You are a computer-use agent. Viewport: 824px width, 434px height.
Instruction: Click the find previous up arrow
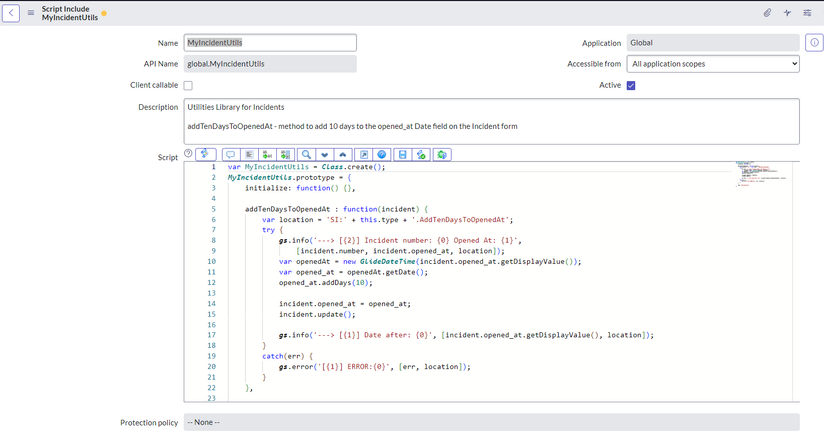[343, 154]
